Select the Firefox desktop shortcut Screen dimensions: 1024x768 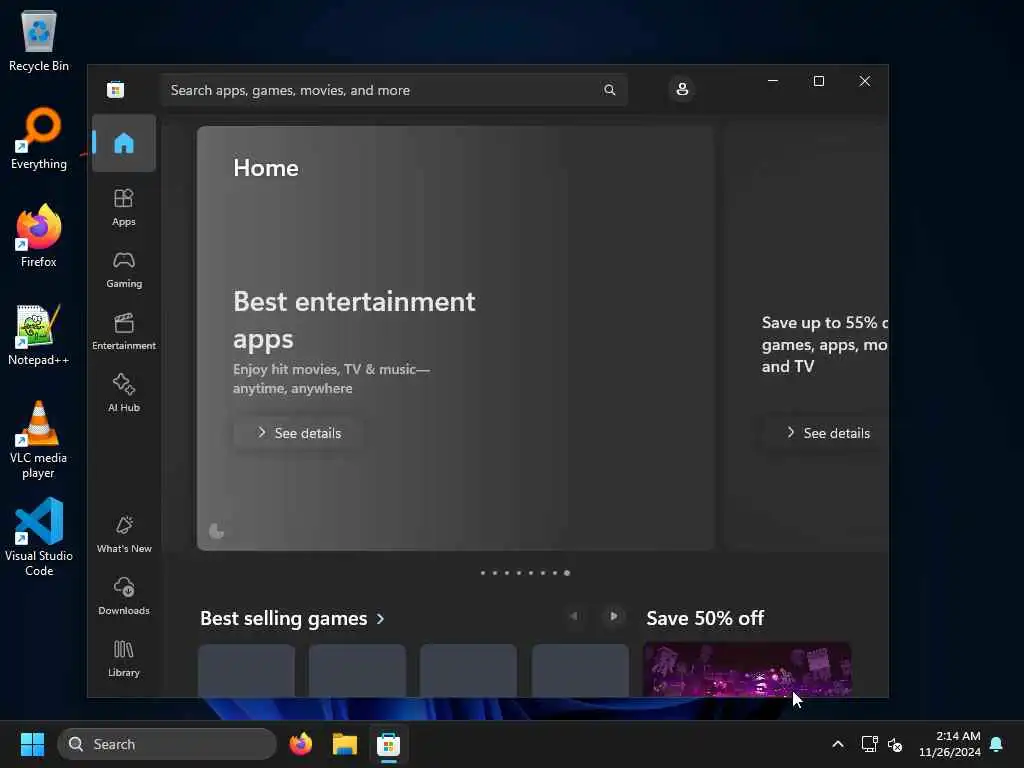pos(39,236)
